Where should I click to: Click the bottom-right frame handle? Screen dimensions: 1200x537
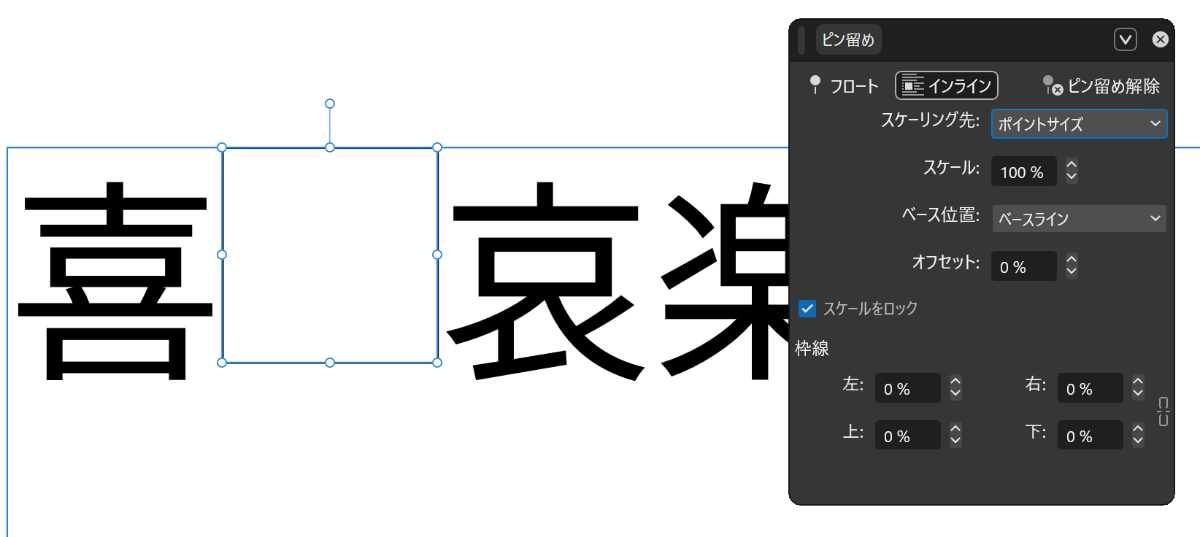(x=437, y=362)
